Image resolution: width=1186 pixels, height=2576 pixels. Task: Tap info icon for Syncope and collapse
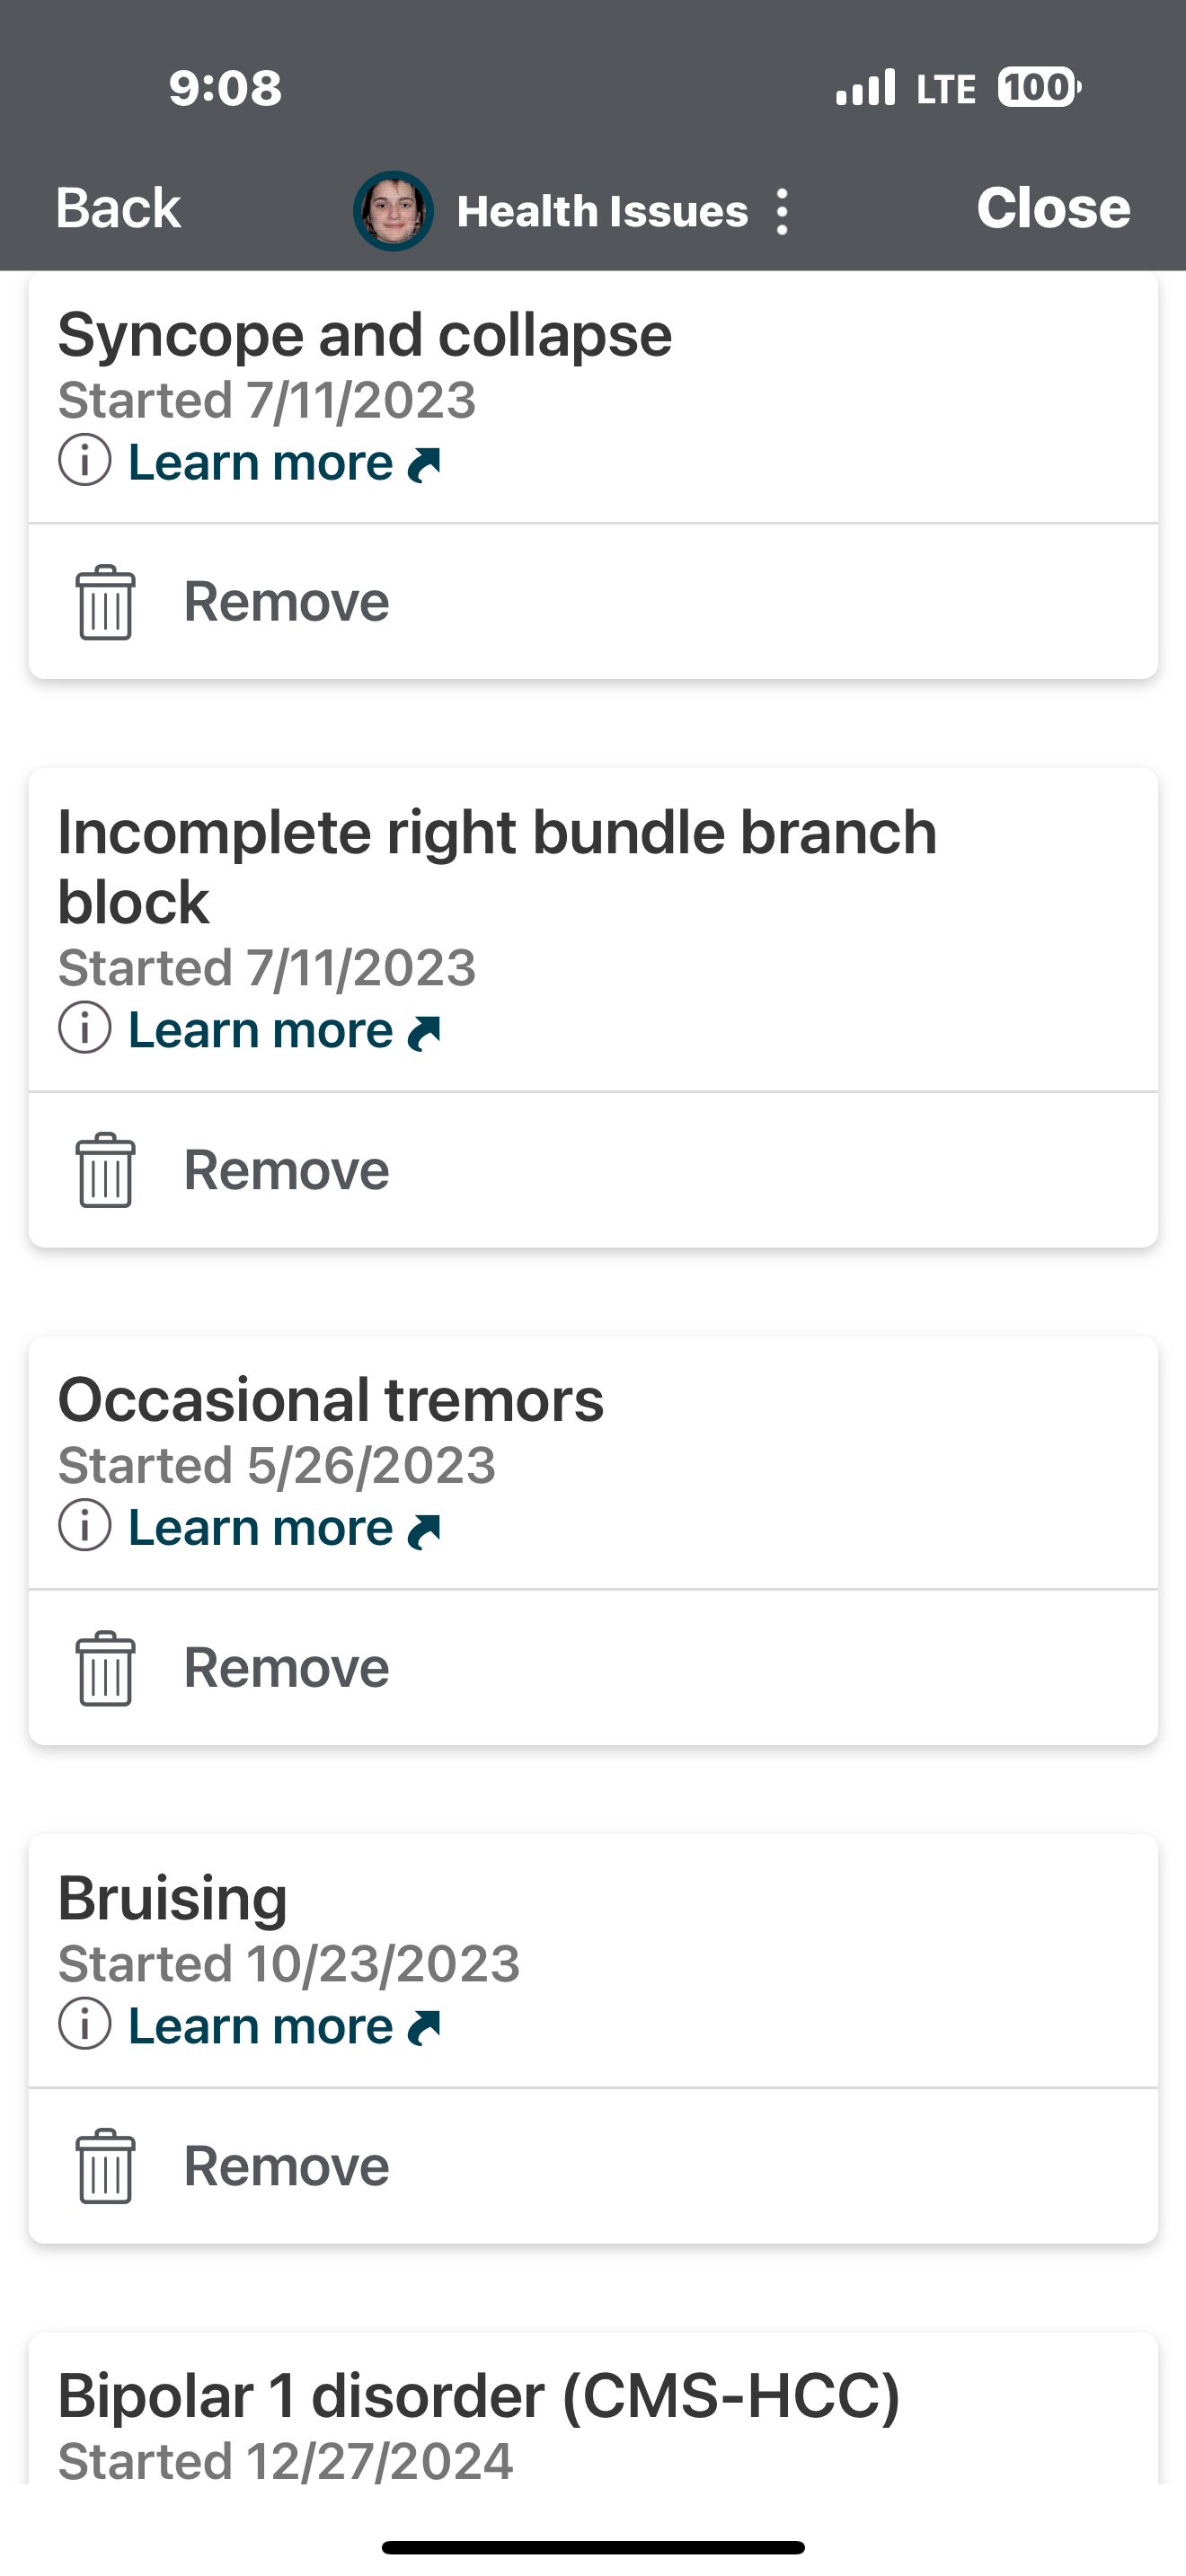tap(85, 461)
